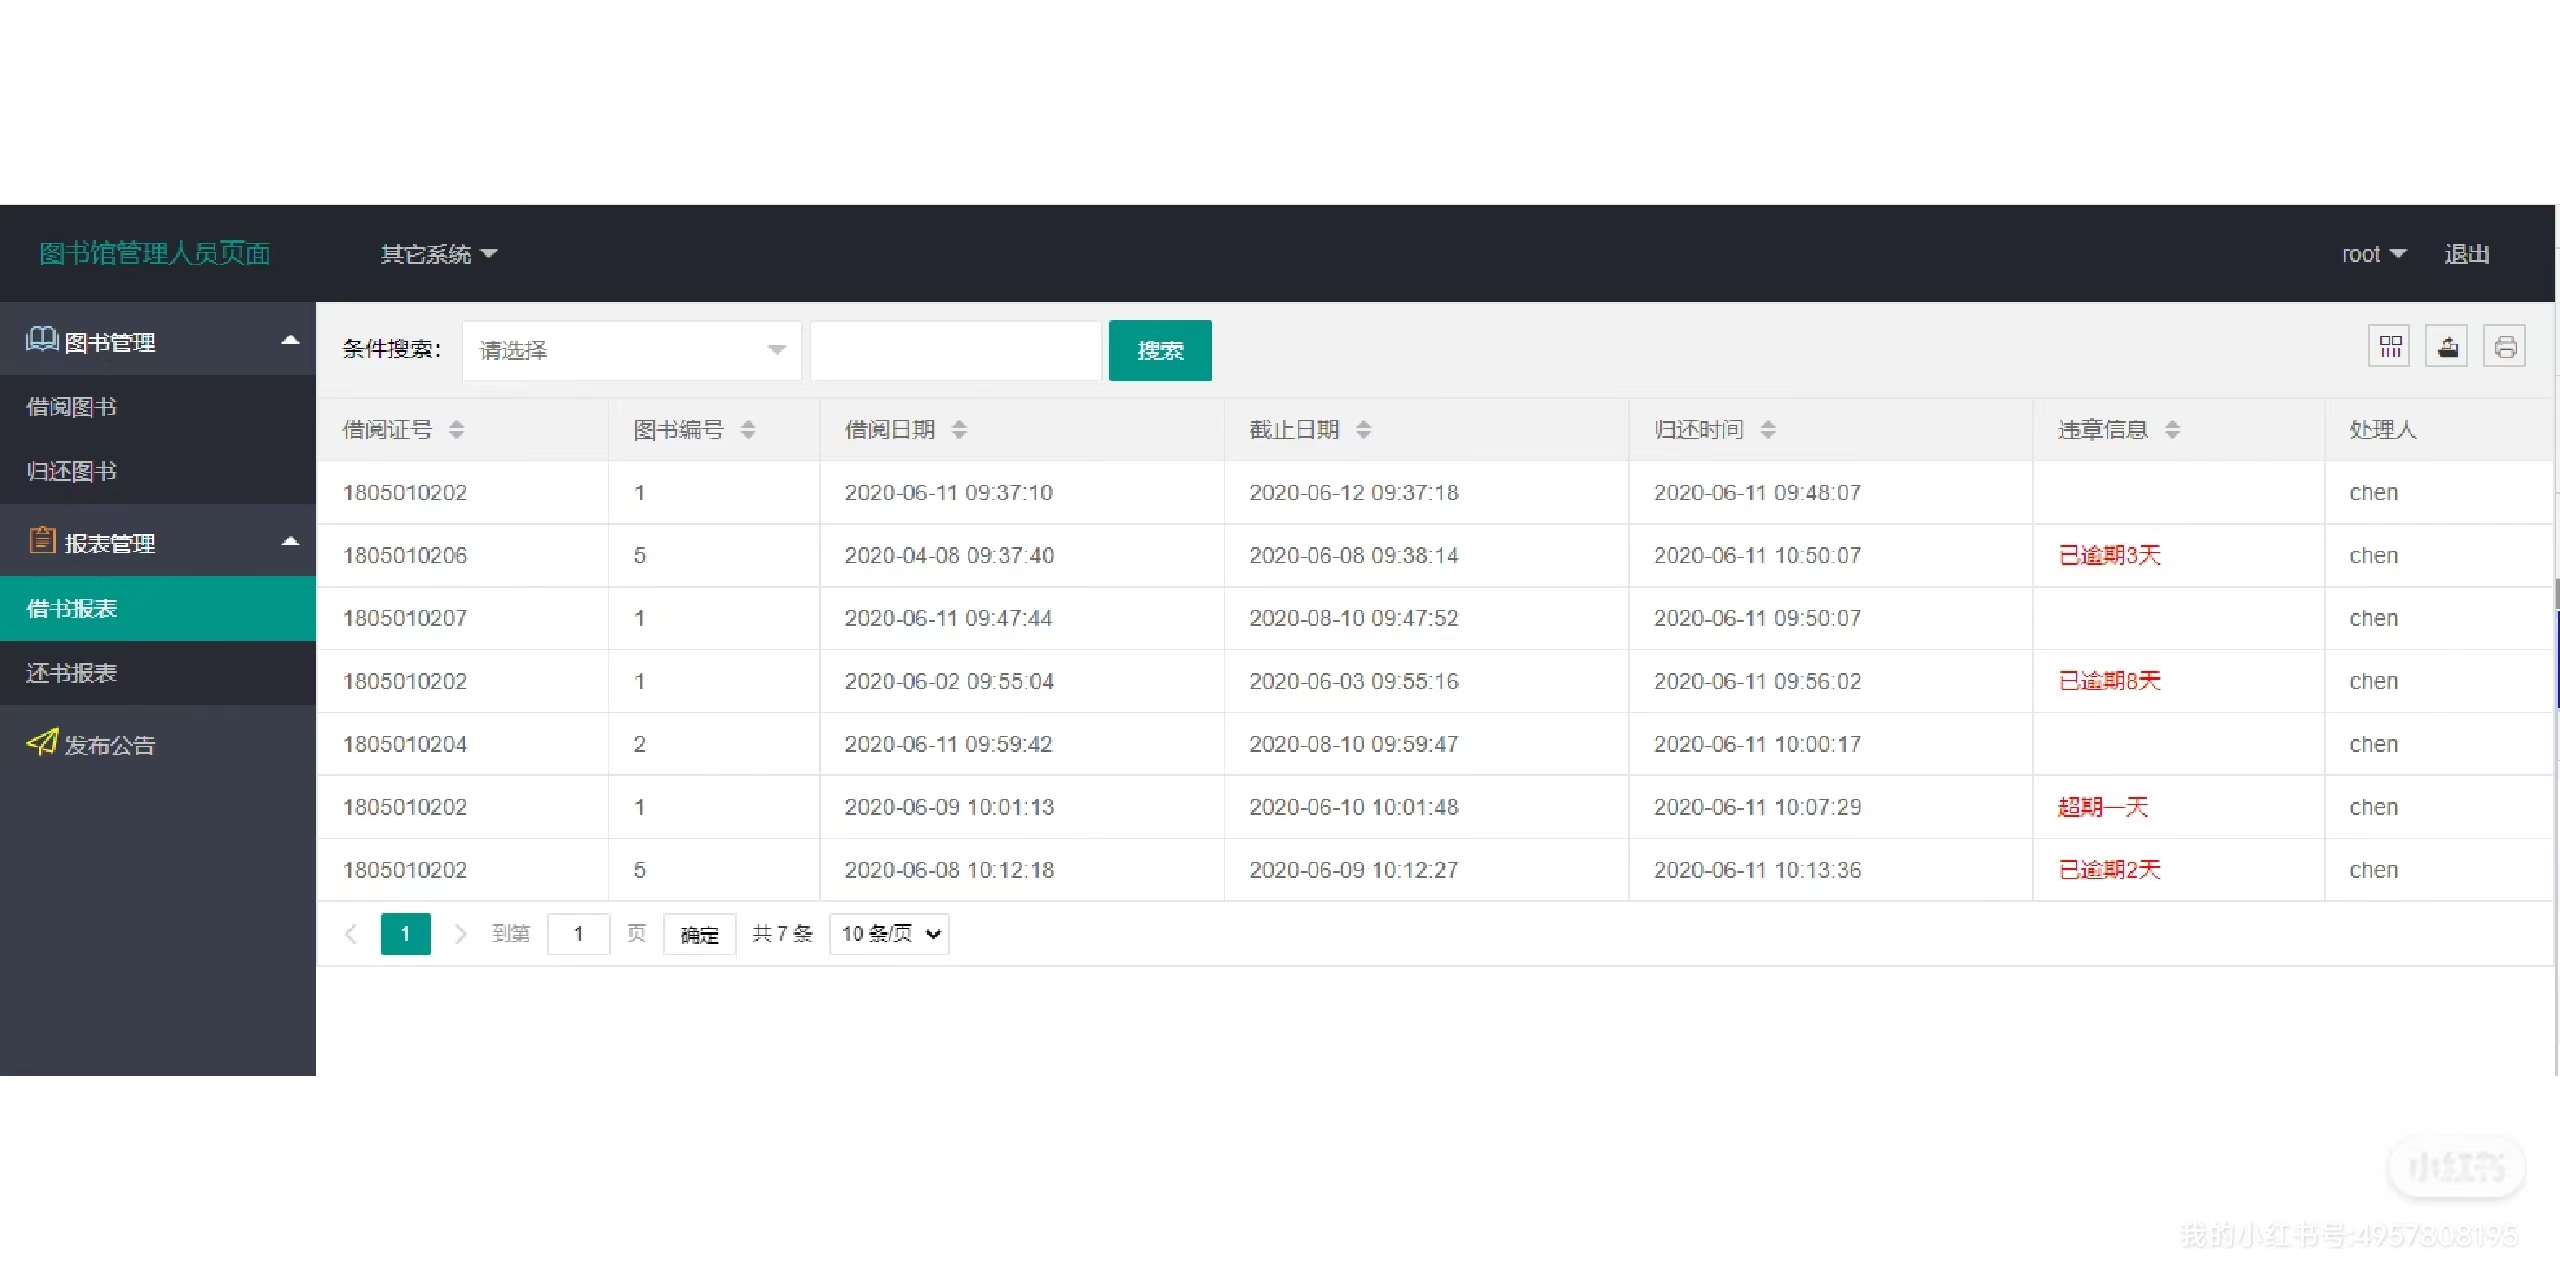Click the 退出 logout link
2560x1280 pixels.
2466,254
